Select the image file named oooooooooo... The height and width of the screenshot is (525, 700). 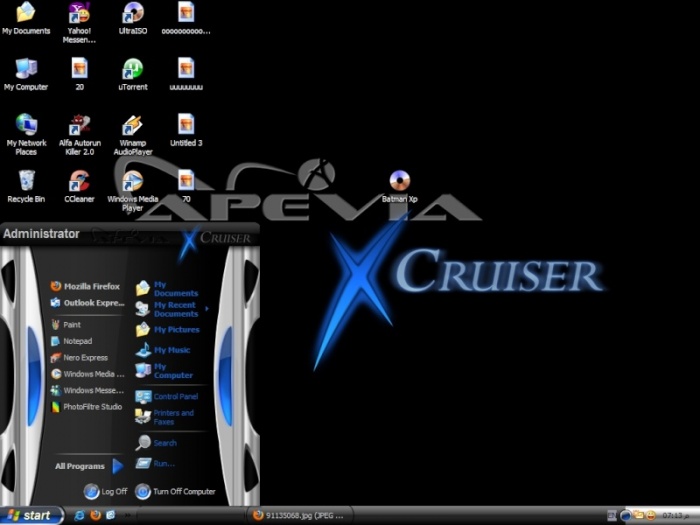click(186, 19)
